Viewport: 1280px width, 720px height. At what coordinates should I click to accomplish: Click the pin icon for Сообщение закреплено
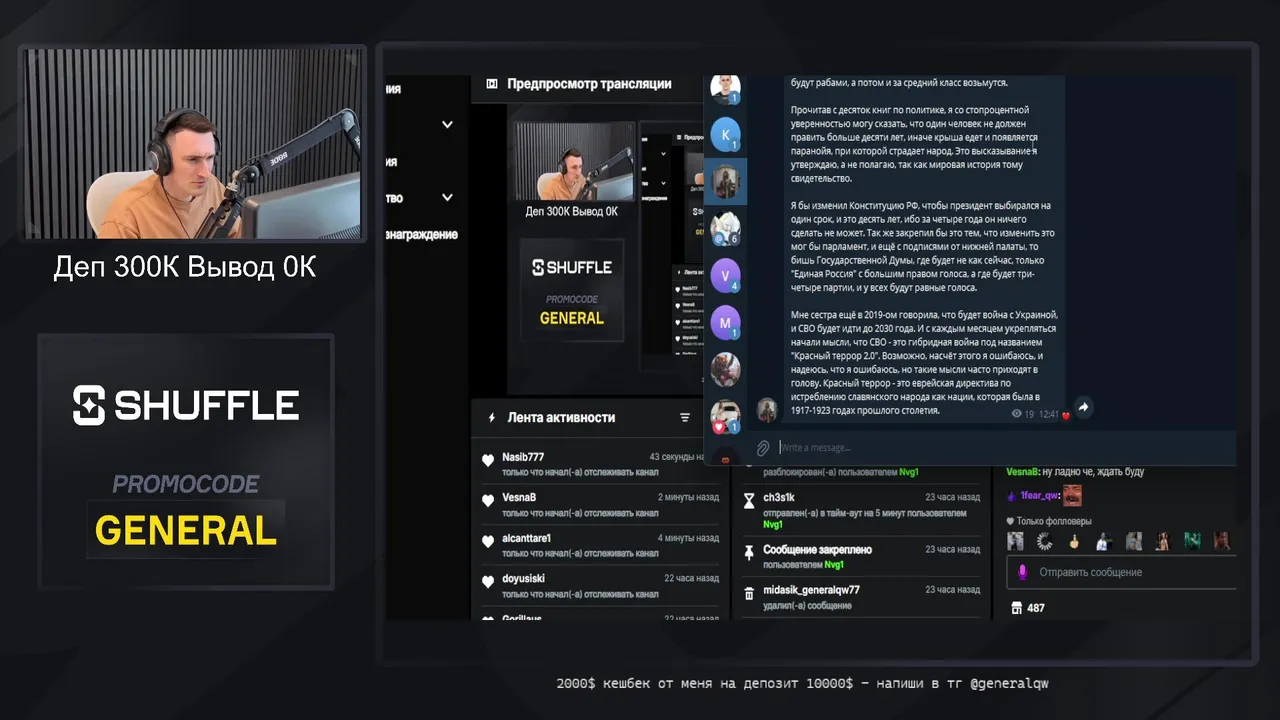point(749,553)
